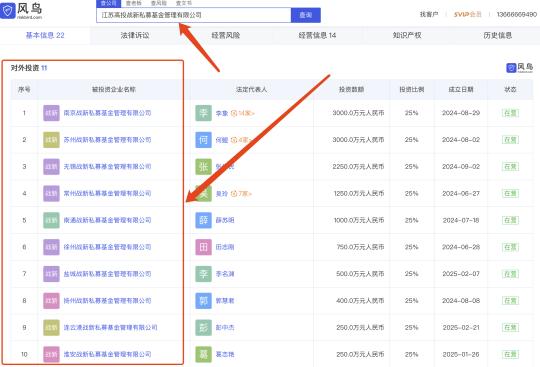
Task: Click avatar icon of 连云港战新私募基金管理有限公司
Action: click(51, 328)
